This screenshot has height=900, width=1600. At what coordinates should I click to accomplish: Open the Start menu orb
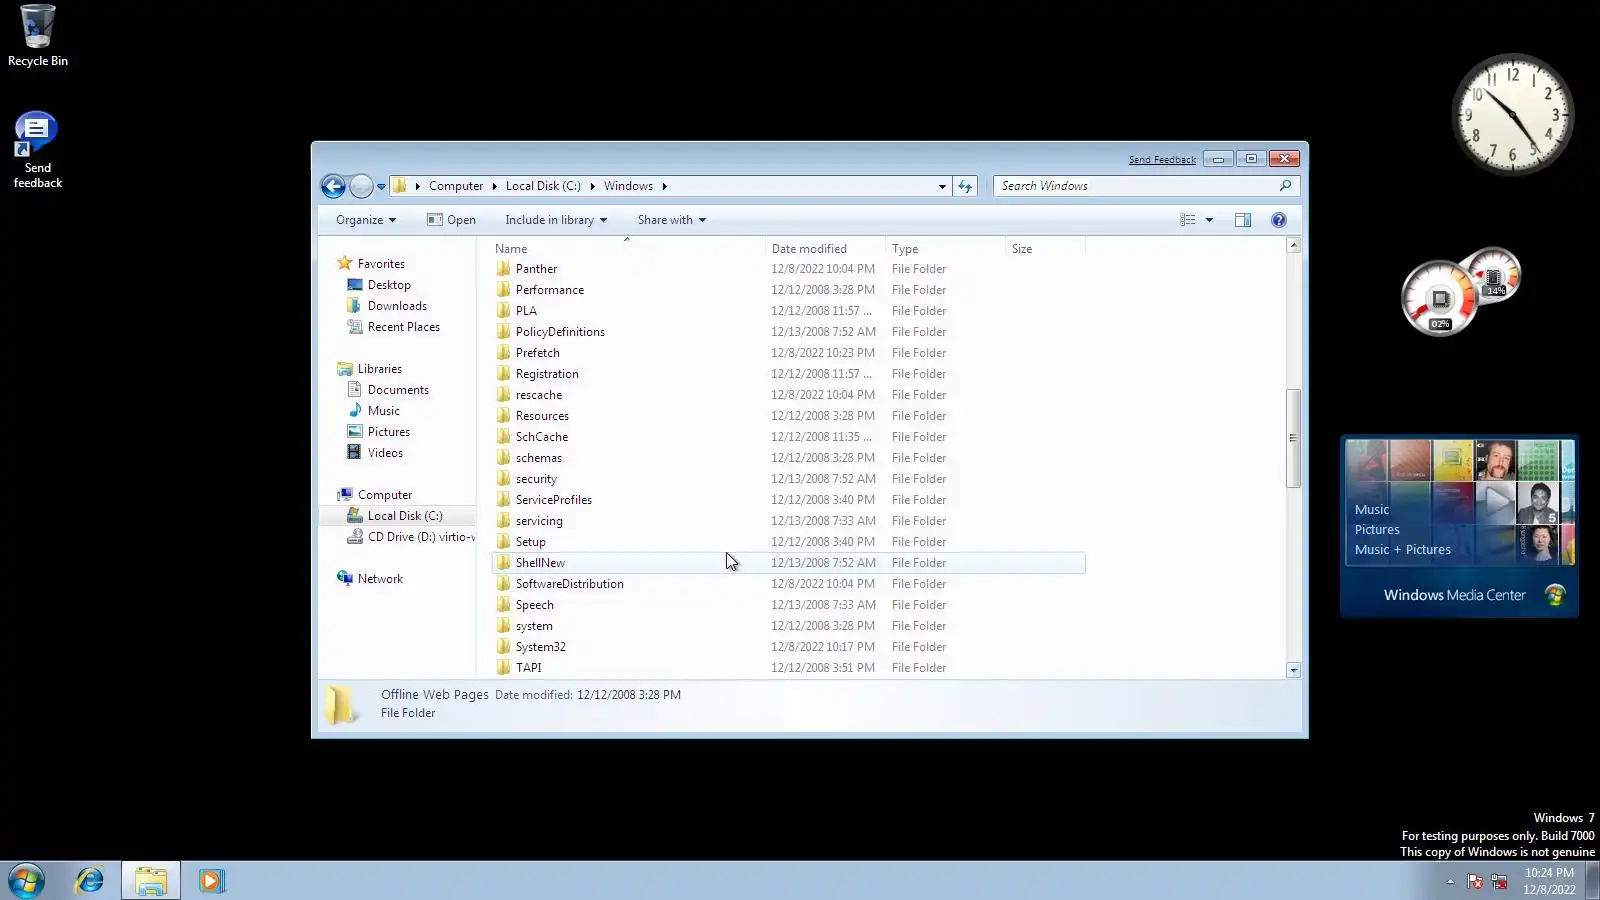pyautogui.click(x=27, y=881)
